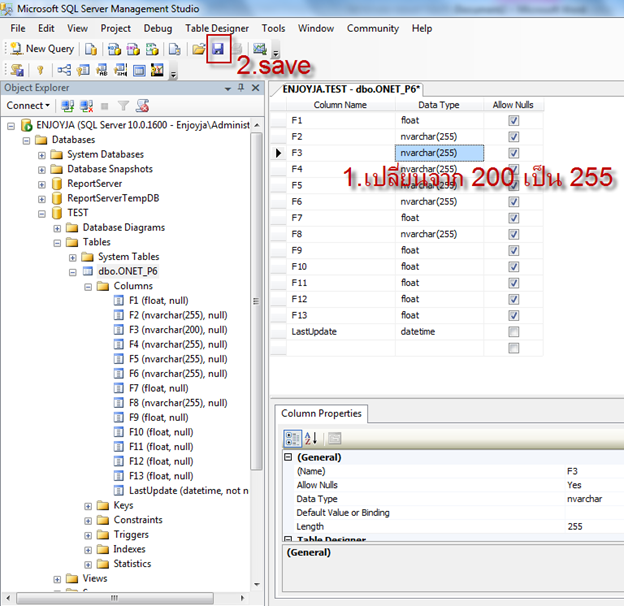Image resolution: width=624 pixels, height=606 pixels.
Task: Uncheck Allow Nulls for column F13
Action: 514,316
